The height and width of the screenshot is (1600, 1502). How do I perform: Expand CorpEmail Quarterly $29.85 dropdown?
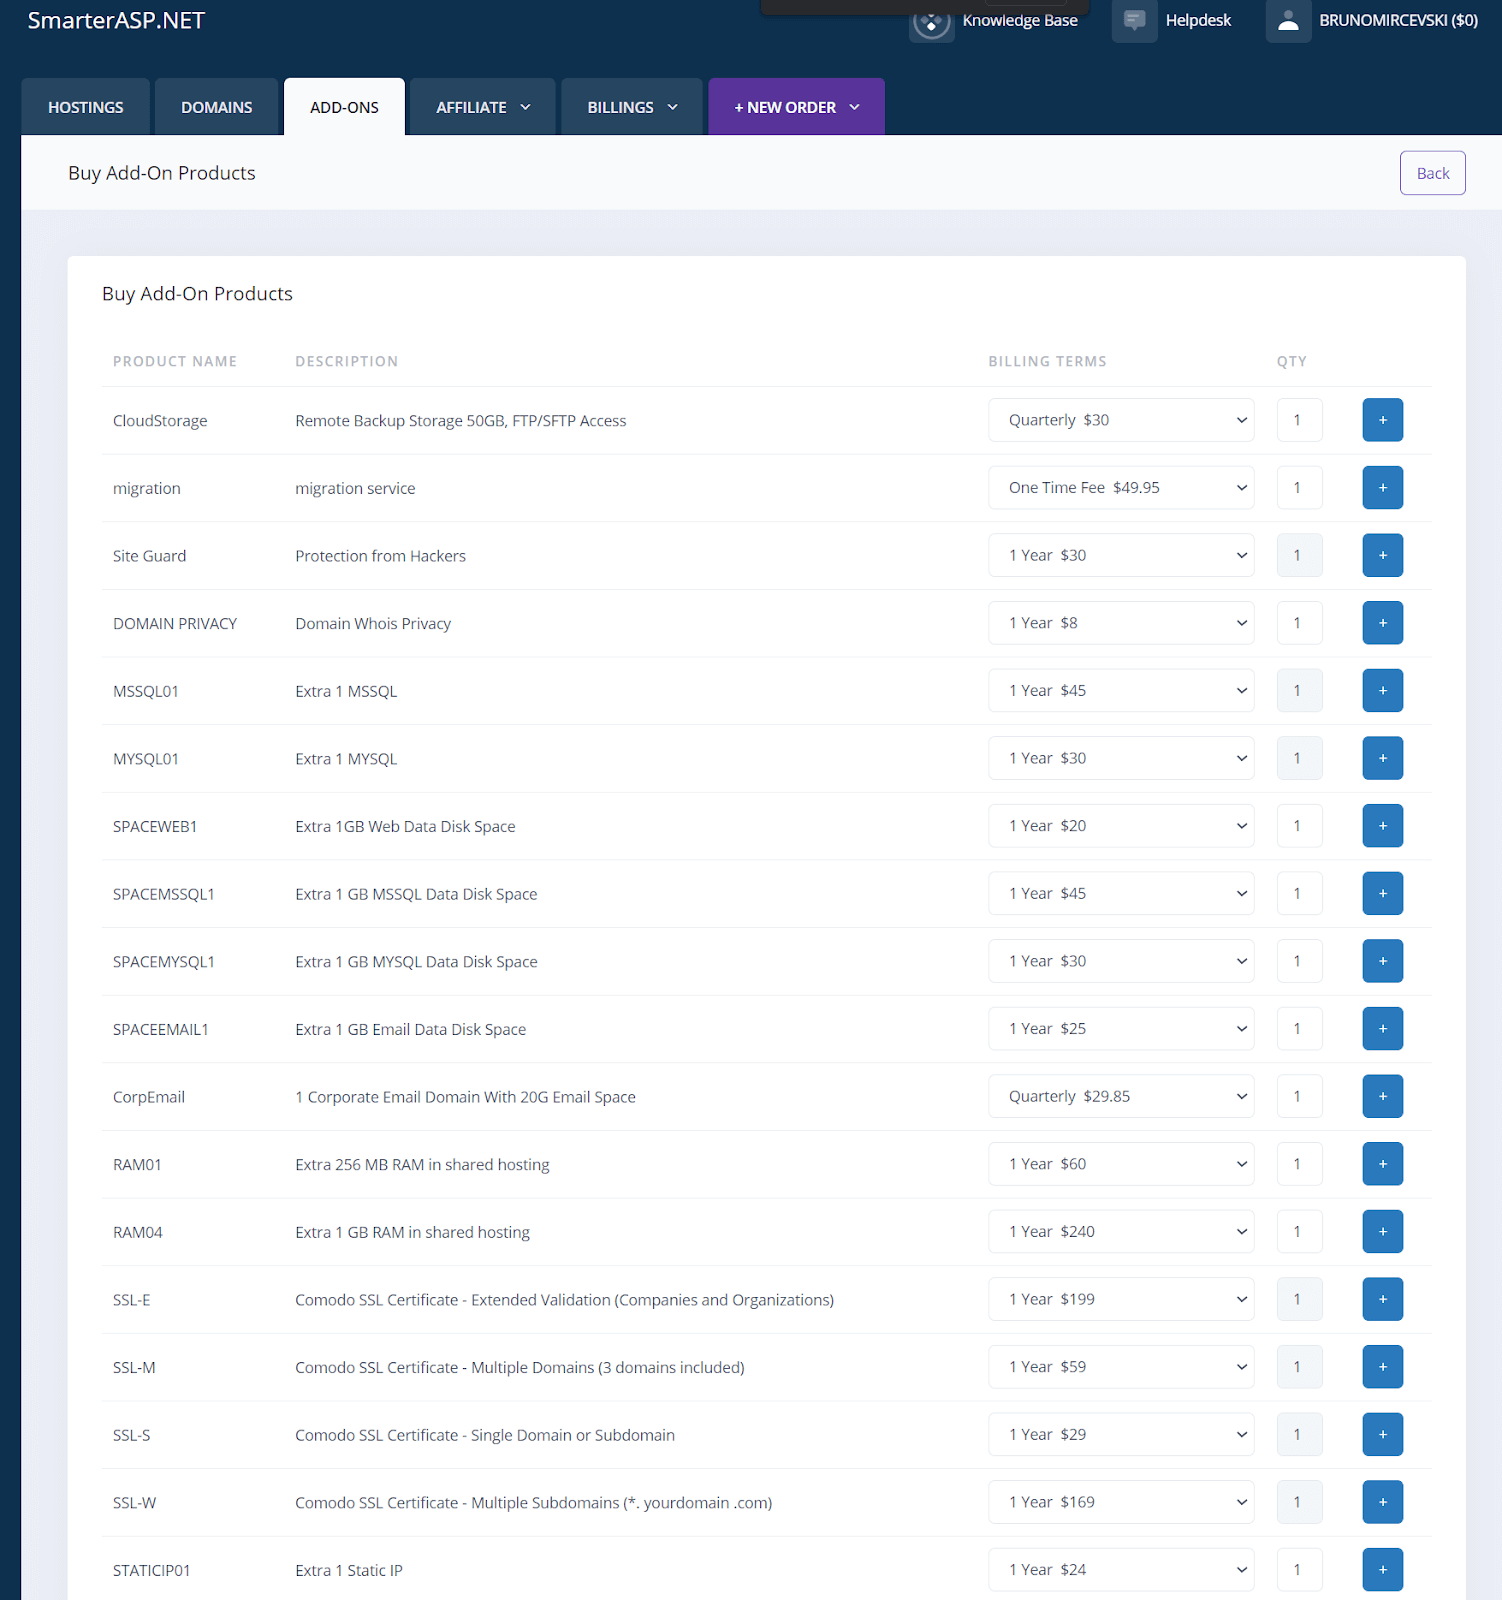point(1121,1097)
